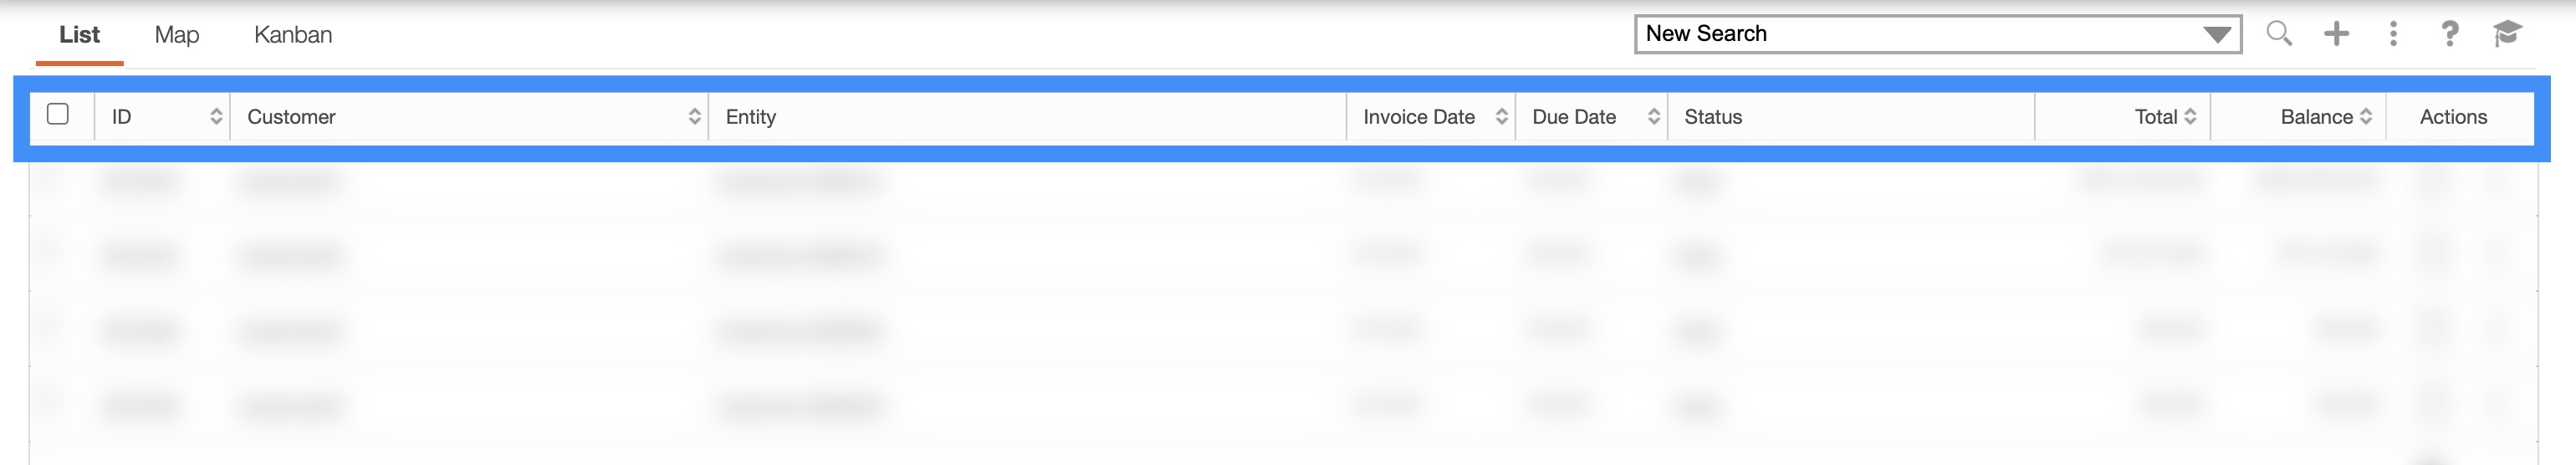Open the three-dot more options menu
Screen dimensions: 2576x465
tap(2393, 34)
